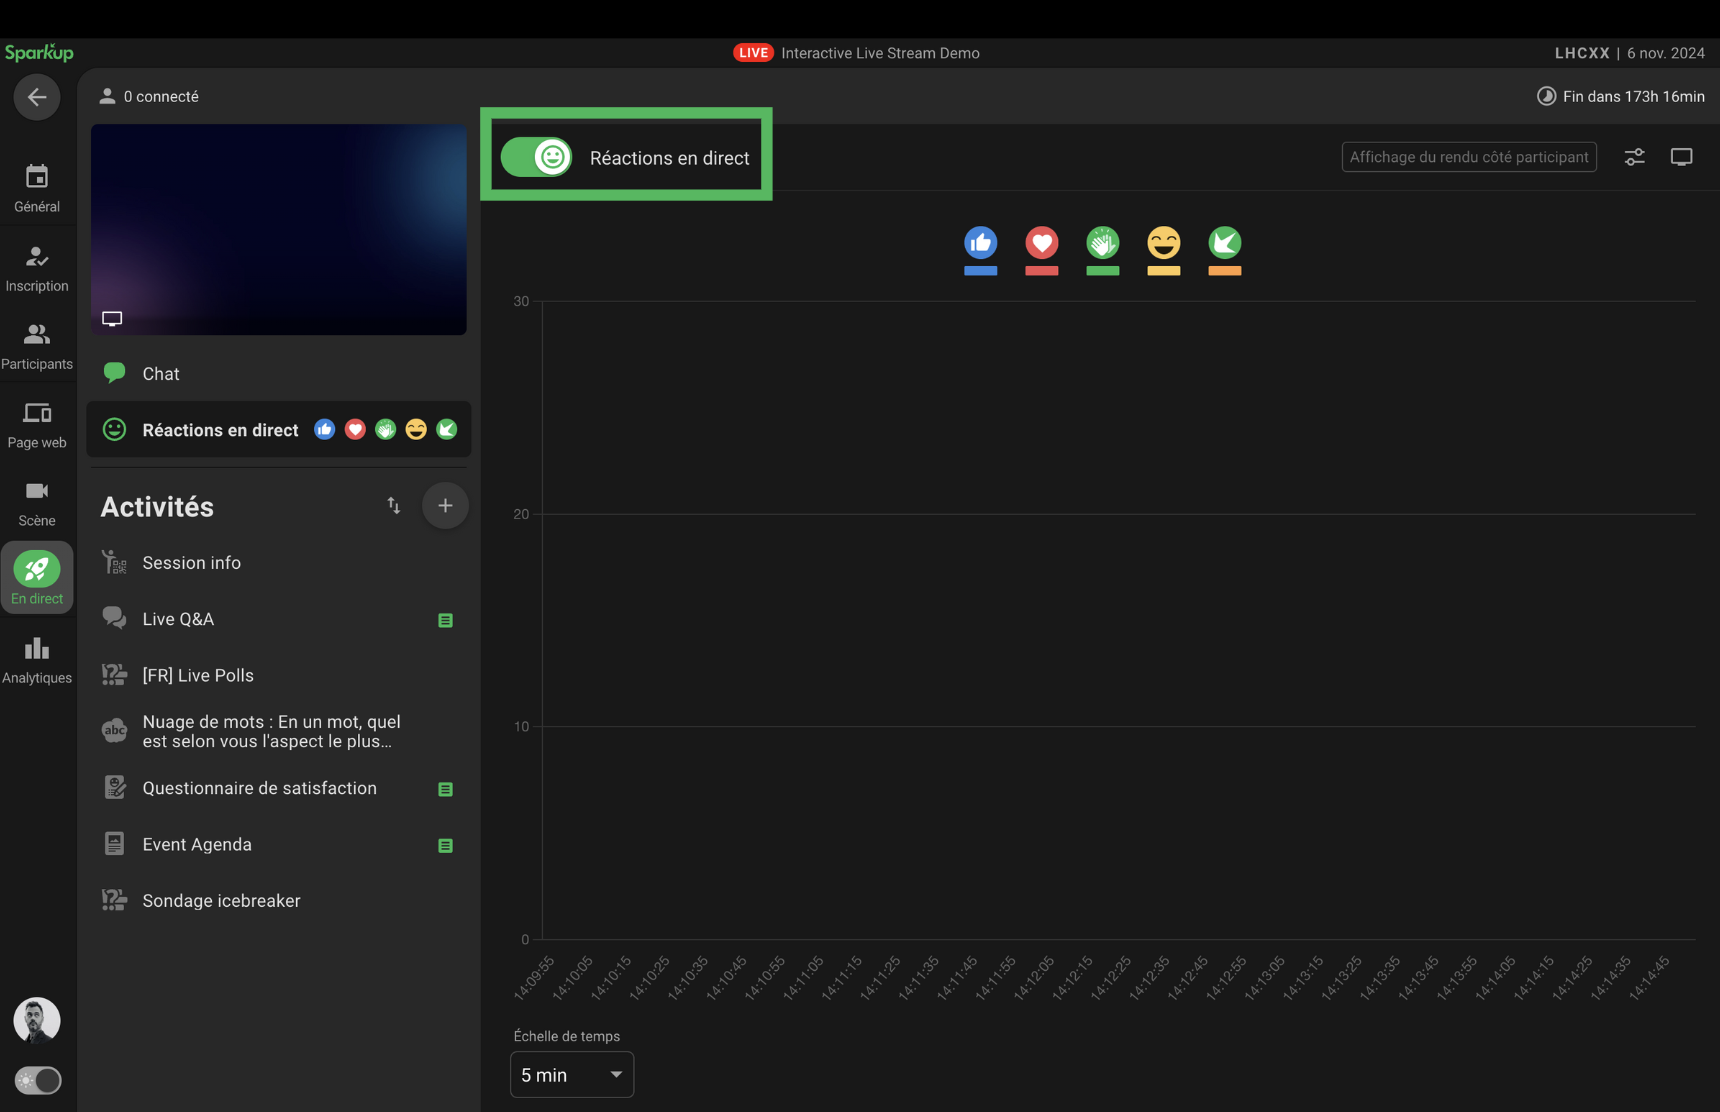Open the Analytiques sidebar tab
1720x1112 pixels.
(37, 660)
